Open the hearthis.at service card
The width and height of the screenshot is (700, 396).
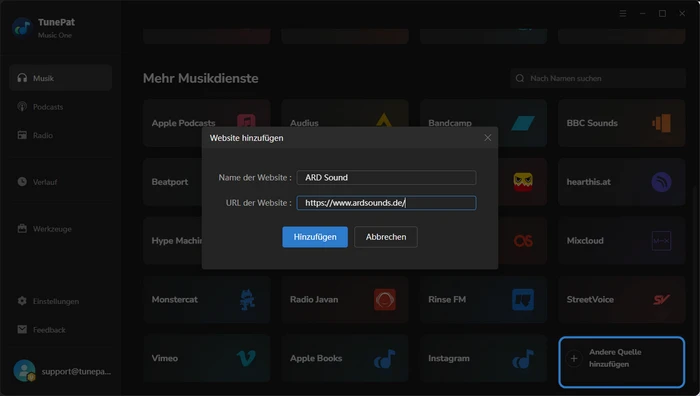pyautogui.click(x=621, y=182)
